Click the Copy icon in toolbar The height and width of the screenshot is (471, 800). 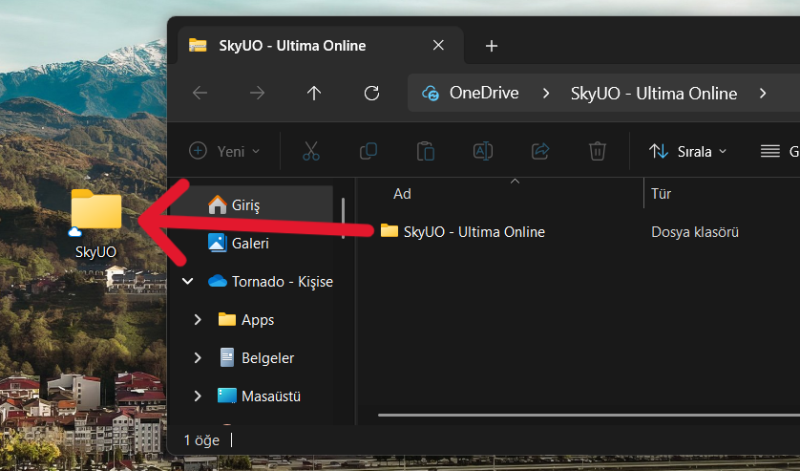pyautogui.click(x=368, y=152)
